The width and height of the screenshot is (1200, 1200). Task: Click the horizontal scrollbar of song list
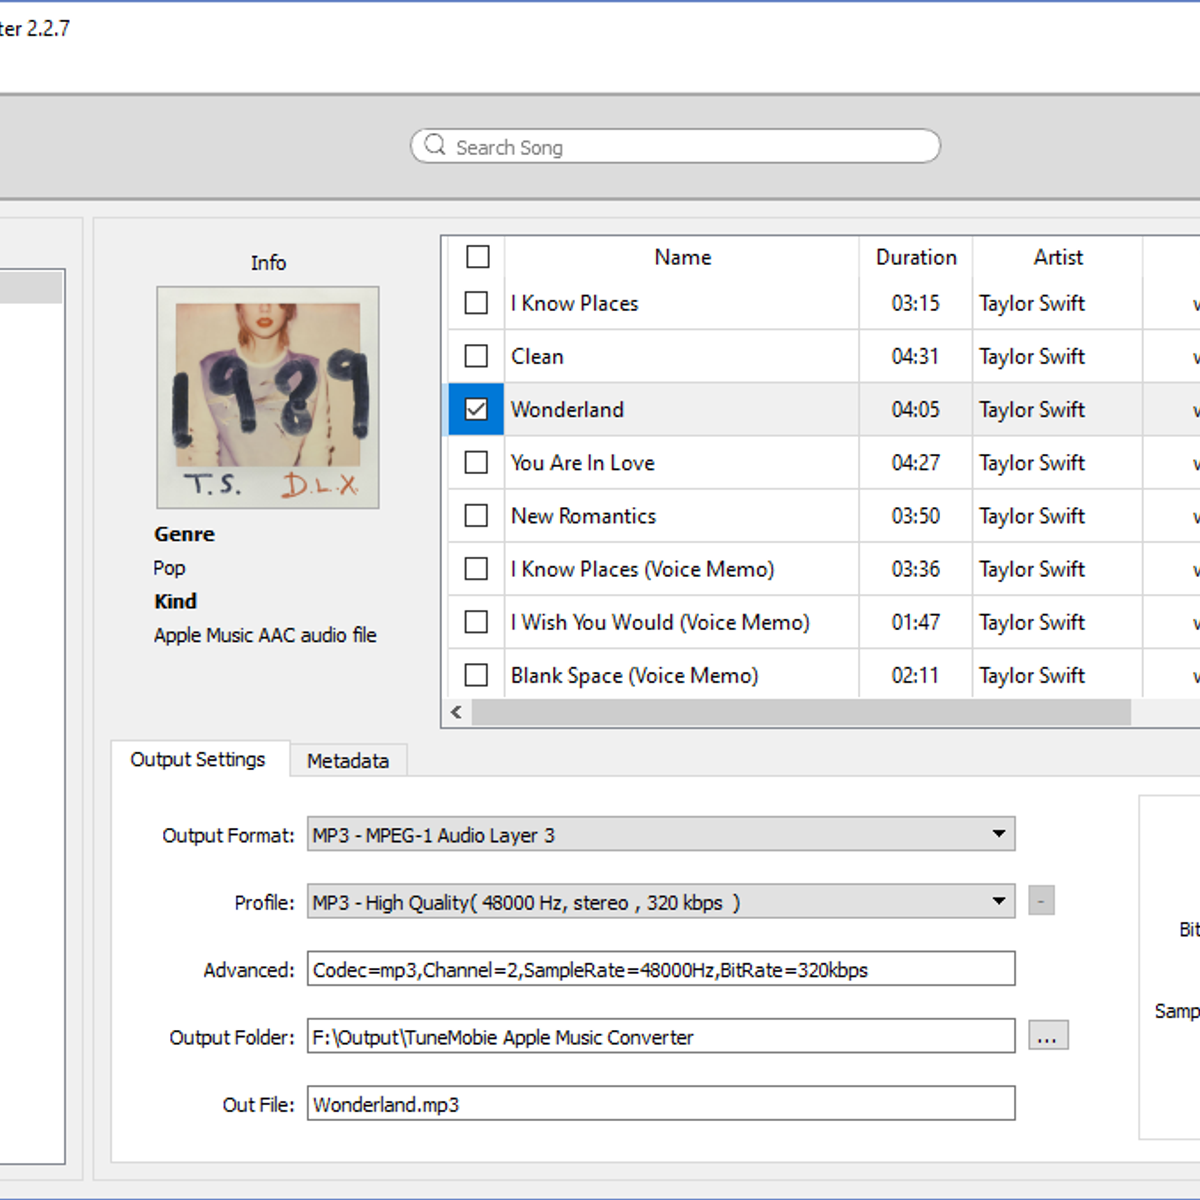point(800,712)
